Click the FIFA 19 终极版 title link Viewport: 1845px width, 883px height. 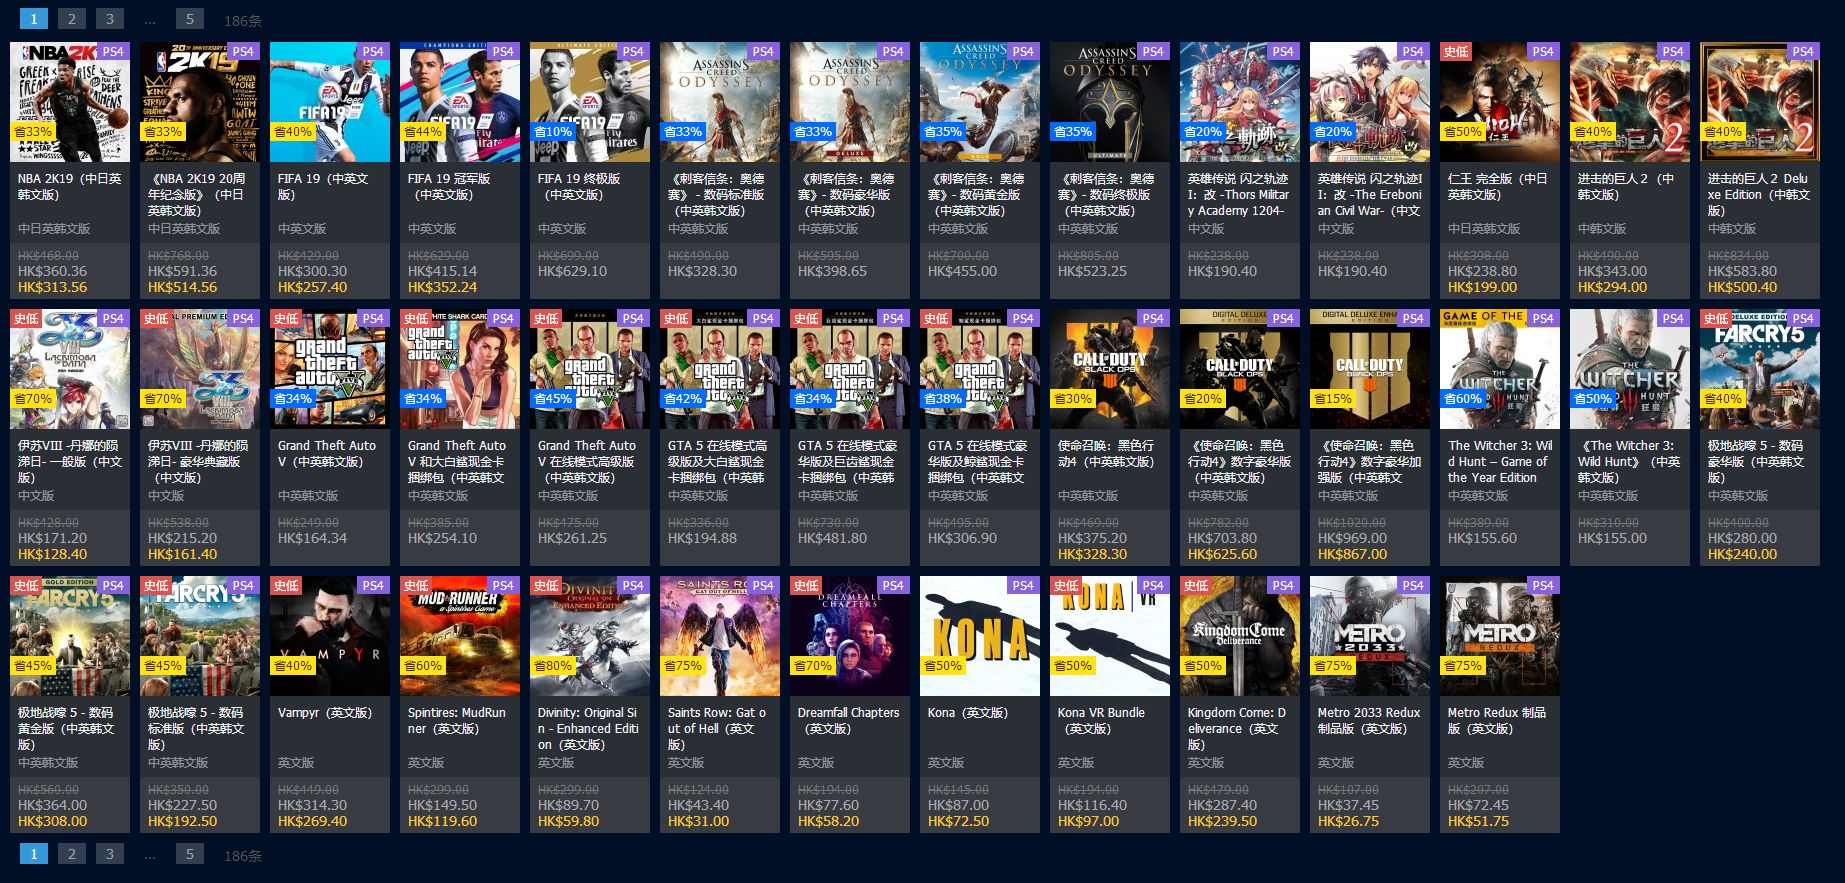579,186
